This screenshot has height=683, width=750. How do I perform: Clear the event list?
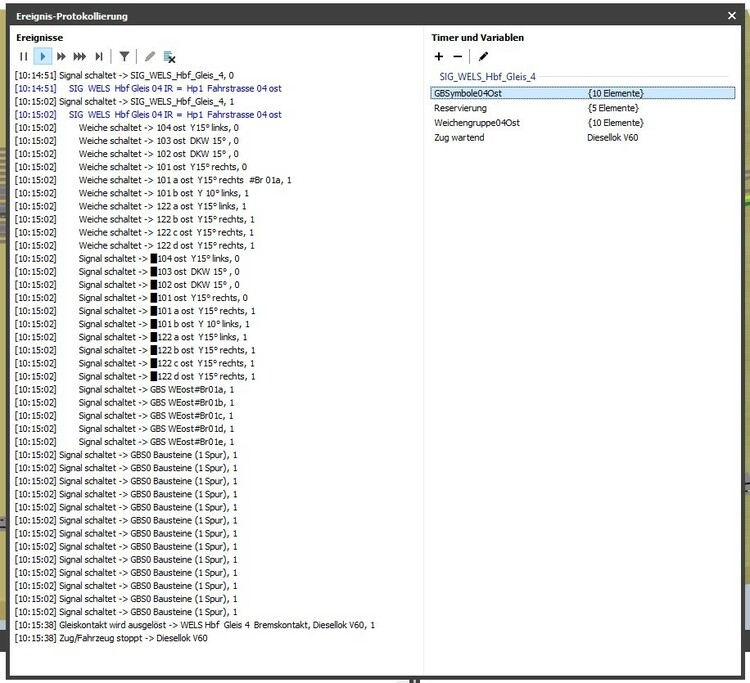[170, 57]
